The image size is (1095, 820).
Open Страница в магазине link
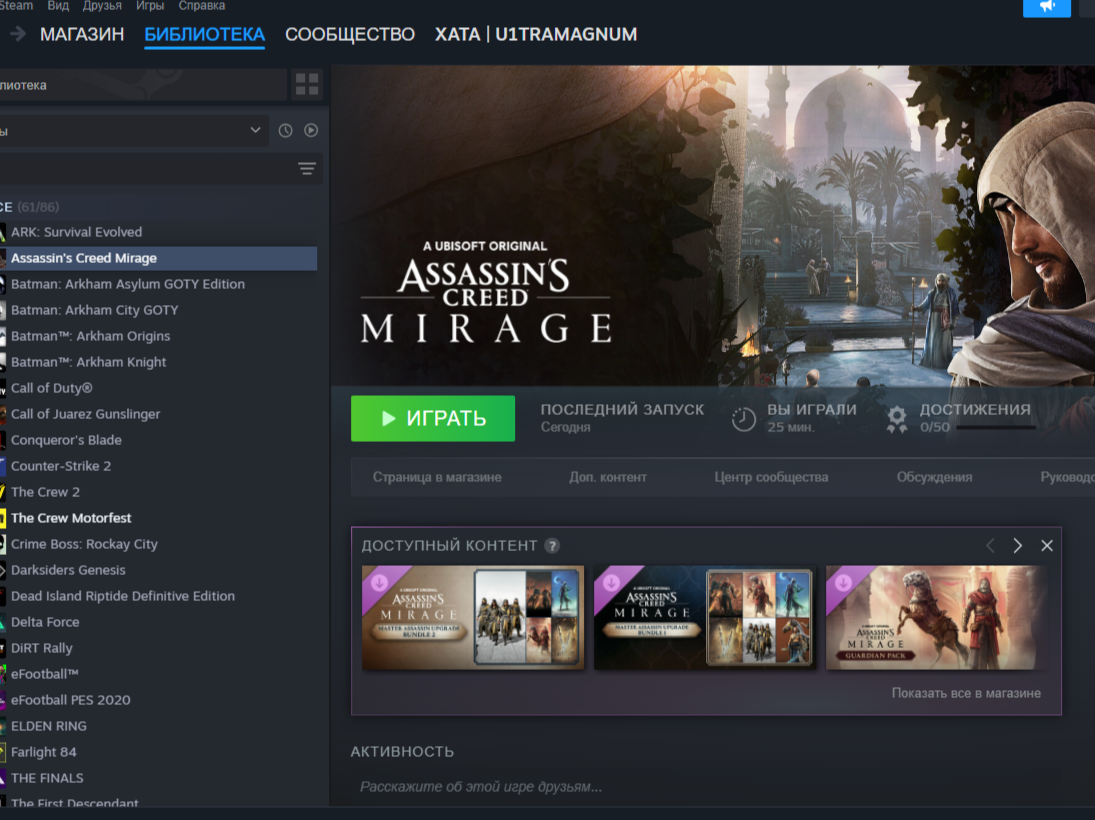[x=437, y=477]
